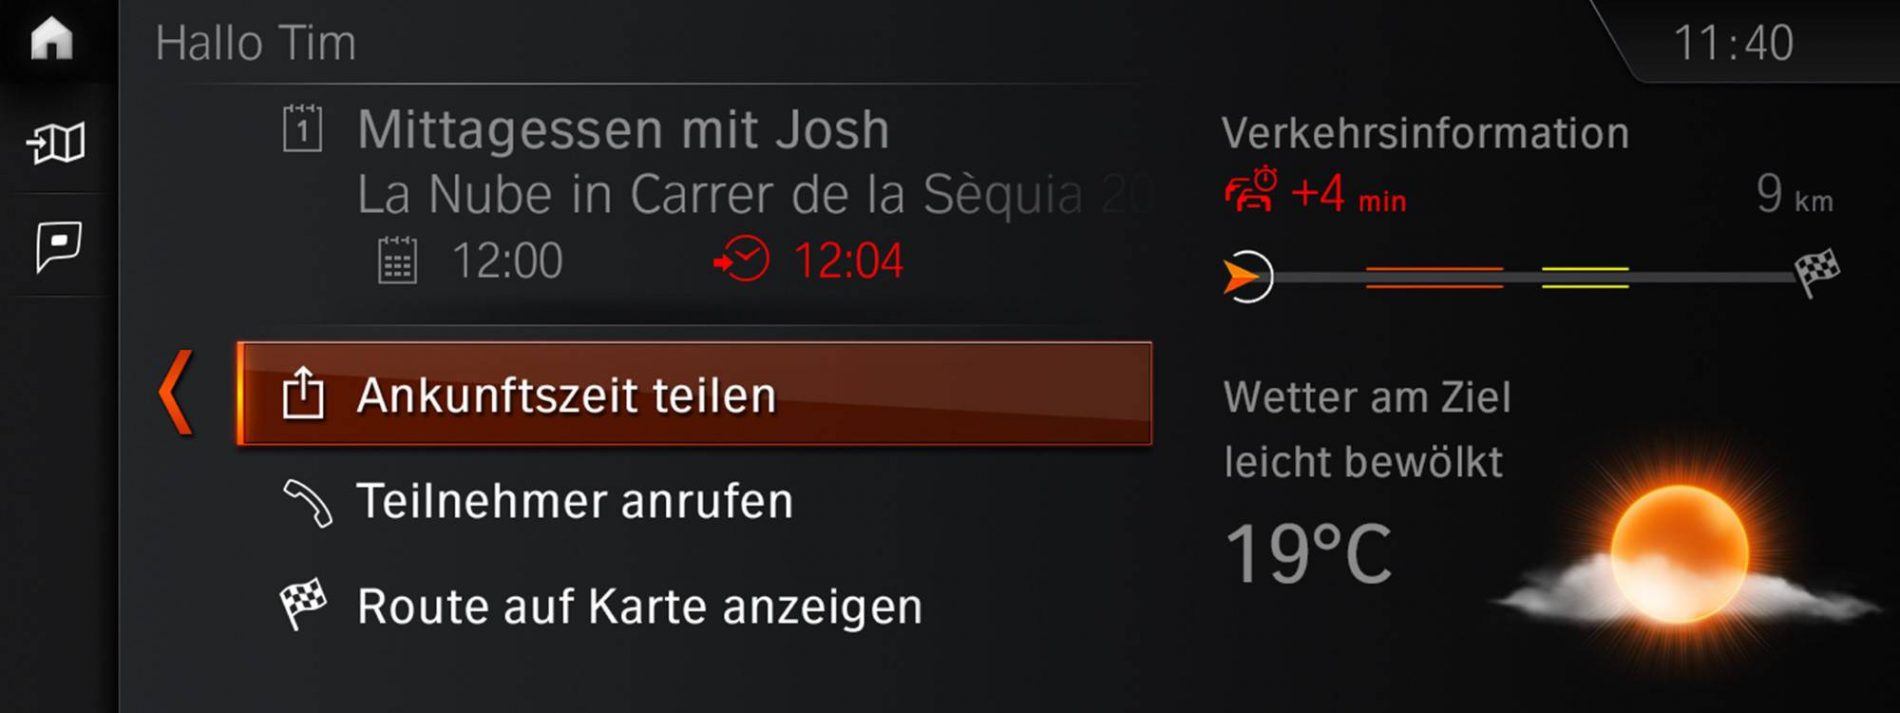Click the small calendar grid icon near 12:00

point(397,260)
